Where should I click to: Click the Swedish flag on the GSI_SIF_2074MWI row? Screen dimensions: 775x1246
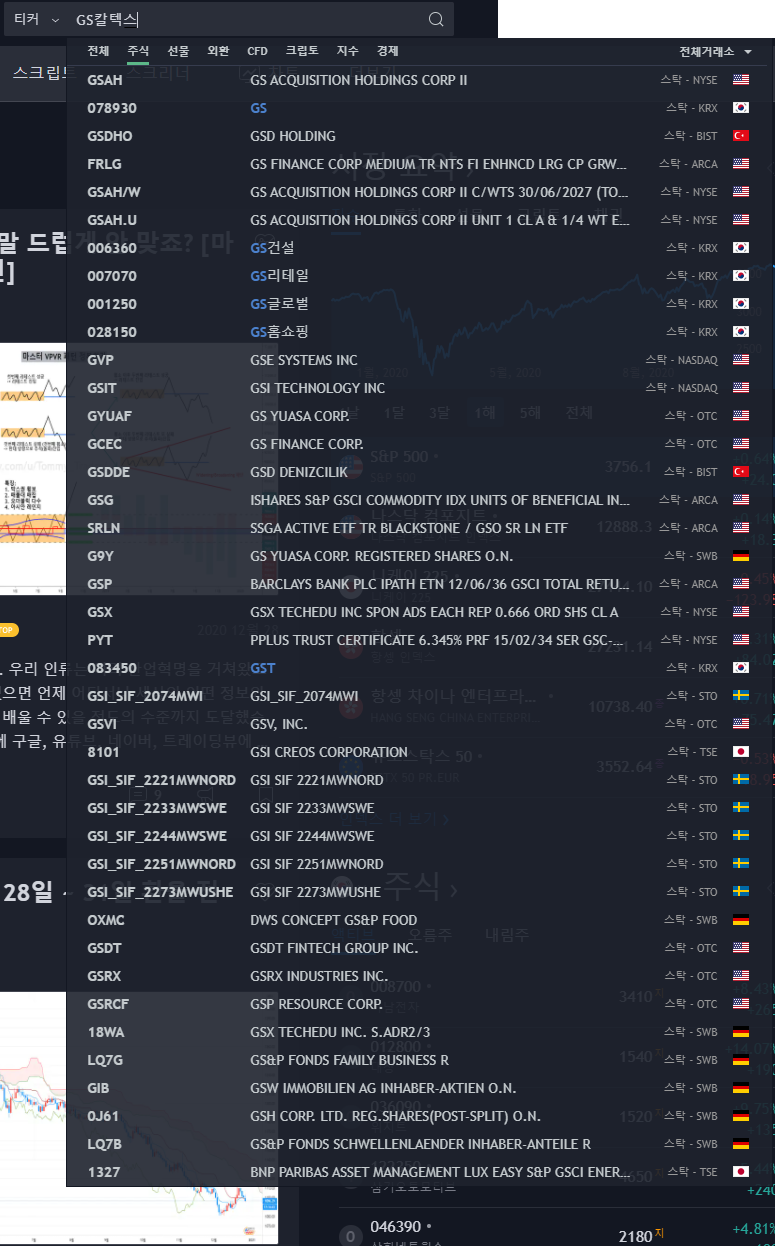(x=741, y=696)
